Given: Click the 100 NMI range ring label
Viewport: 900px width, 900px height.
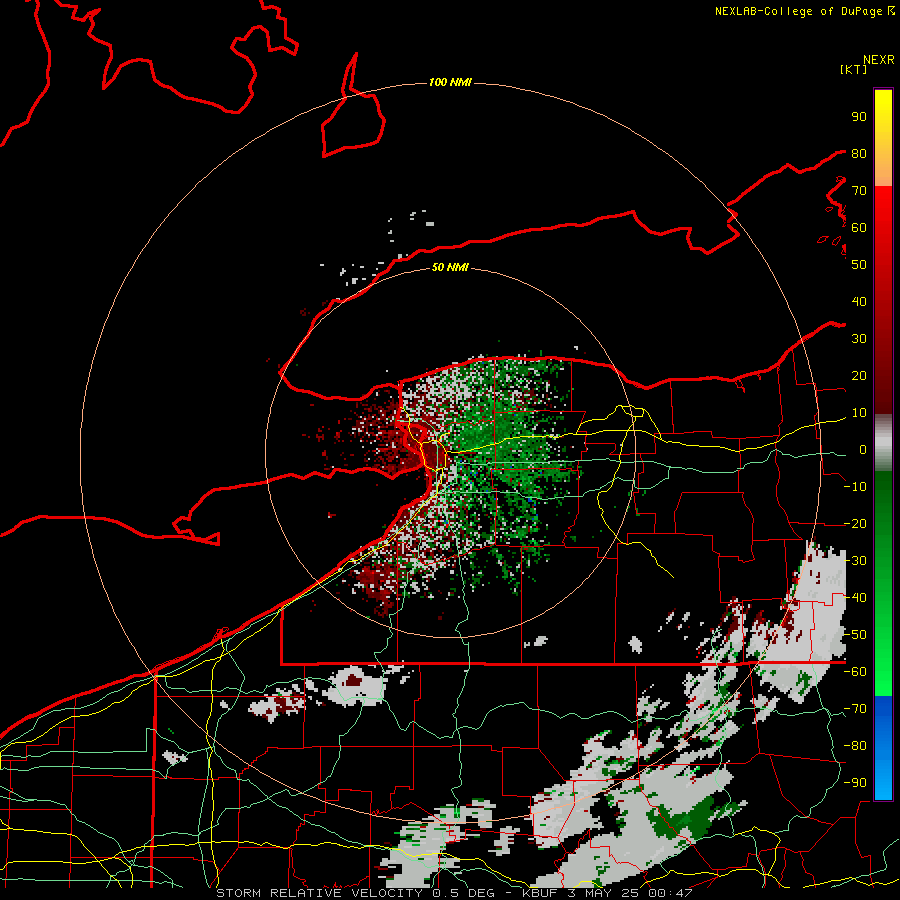Looking at the screenshot, I should (450, 83).
